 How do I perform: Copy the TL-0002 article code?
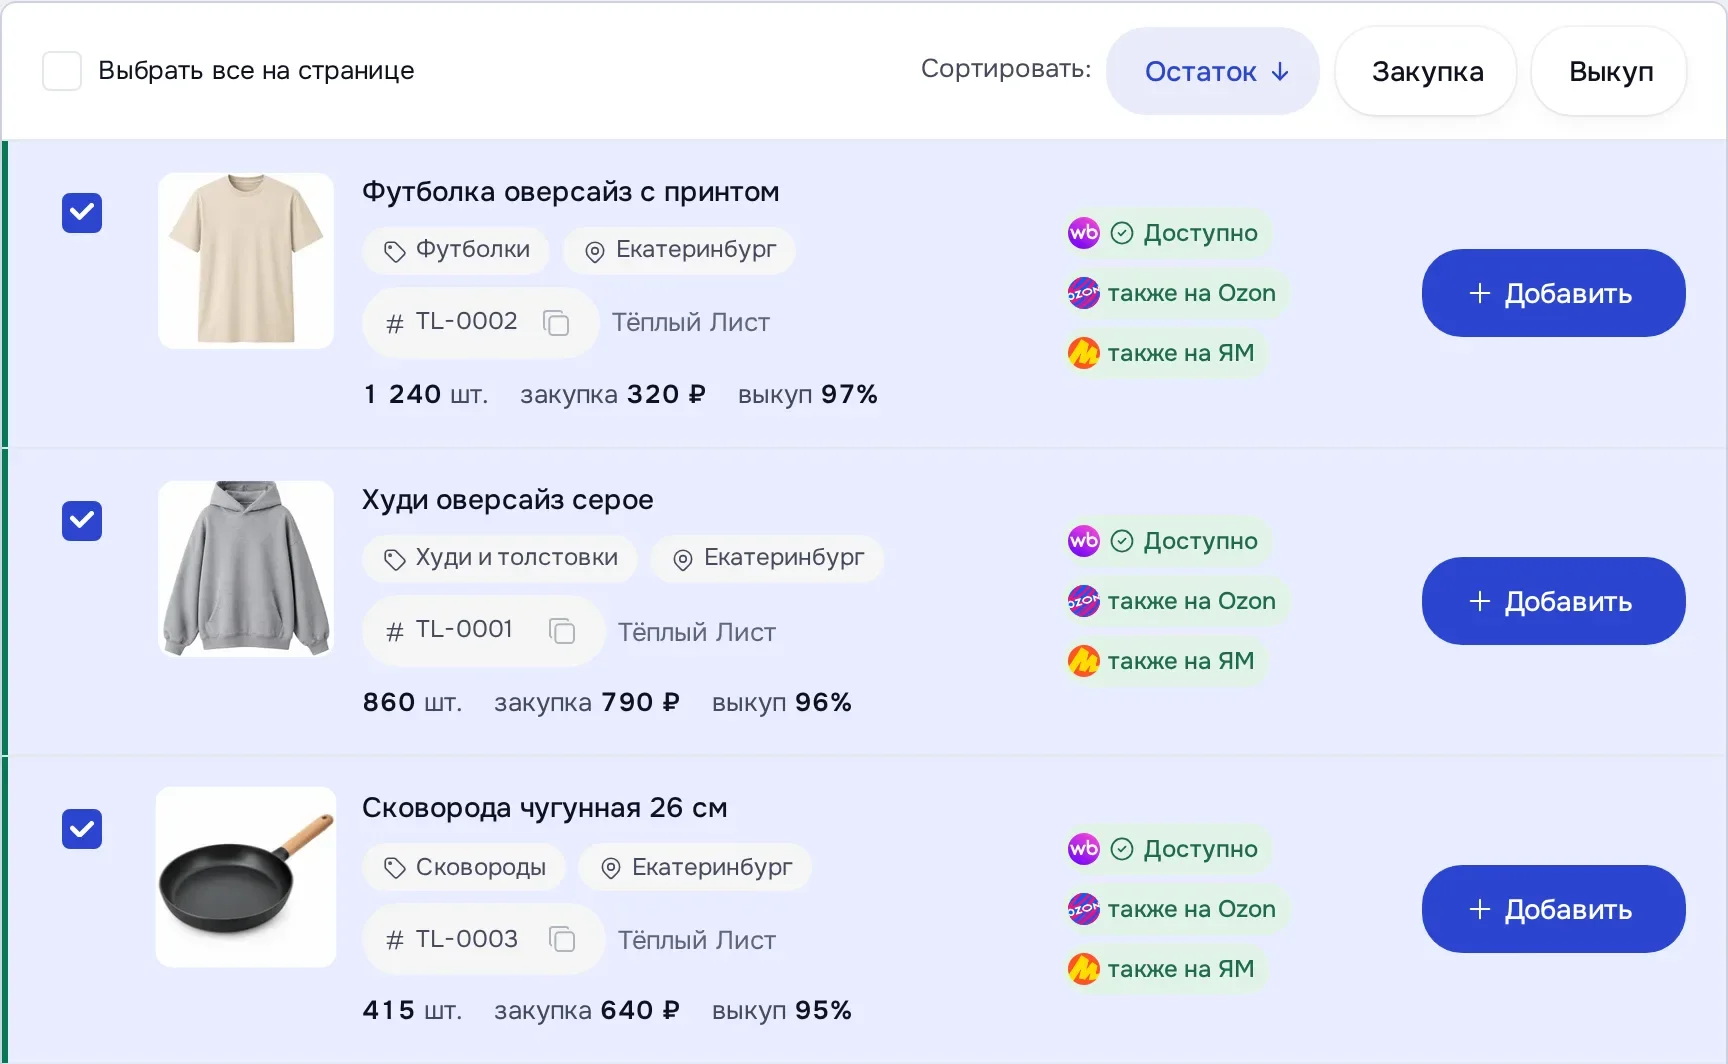[x=556, y=322]
